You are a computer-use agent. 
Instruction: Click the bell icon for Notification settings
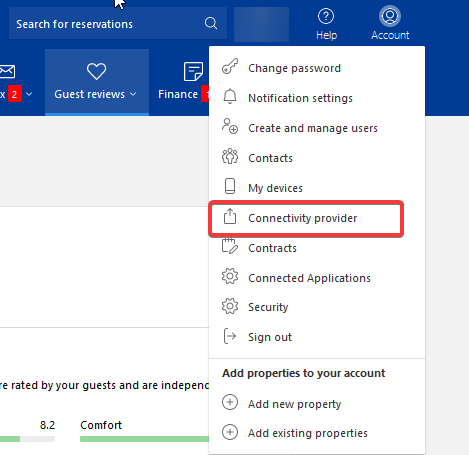pyautogui.click(x=230, y=97)
